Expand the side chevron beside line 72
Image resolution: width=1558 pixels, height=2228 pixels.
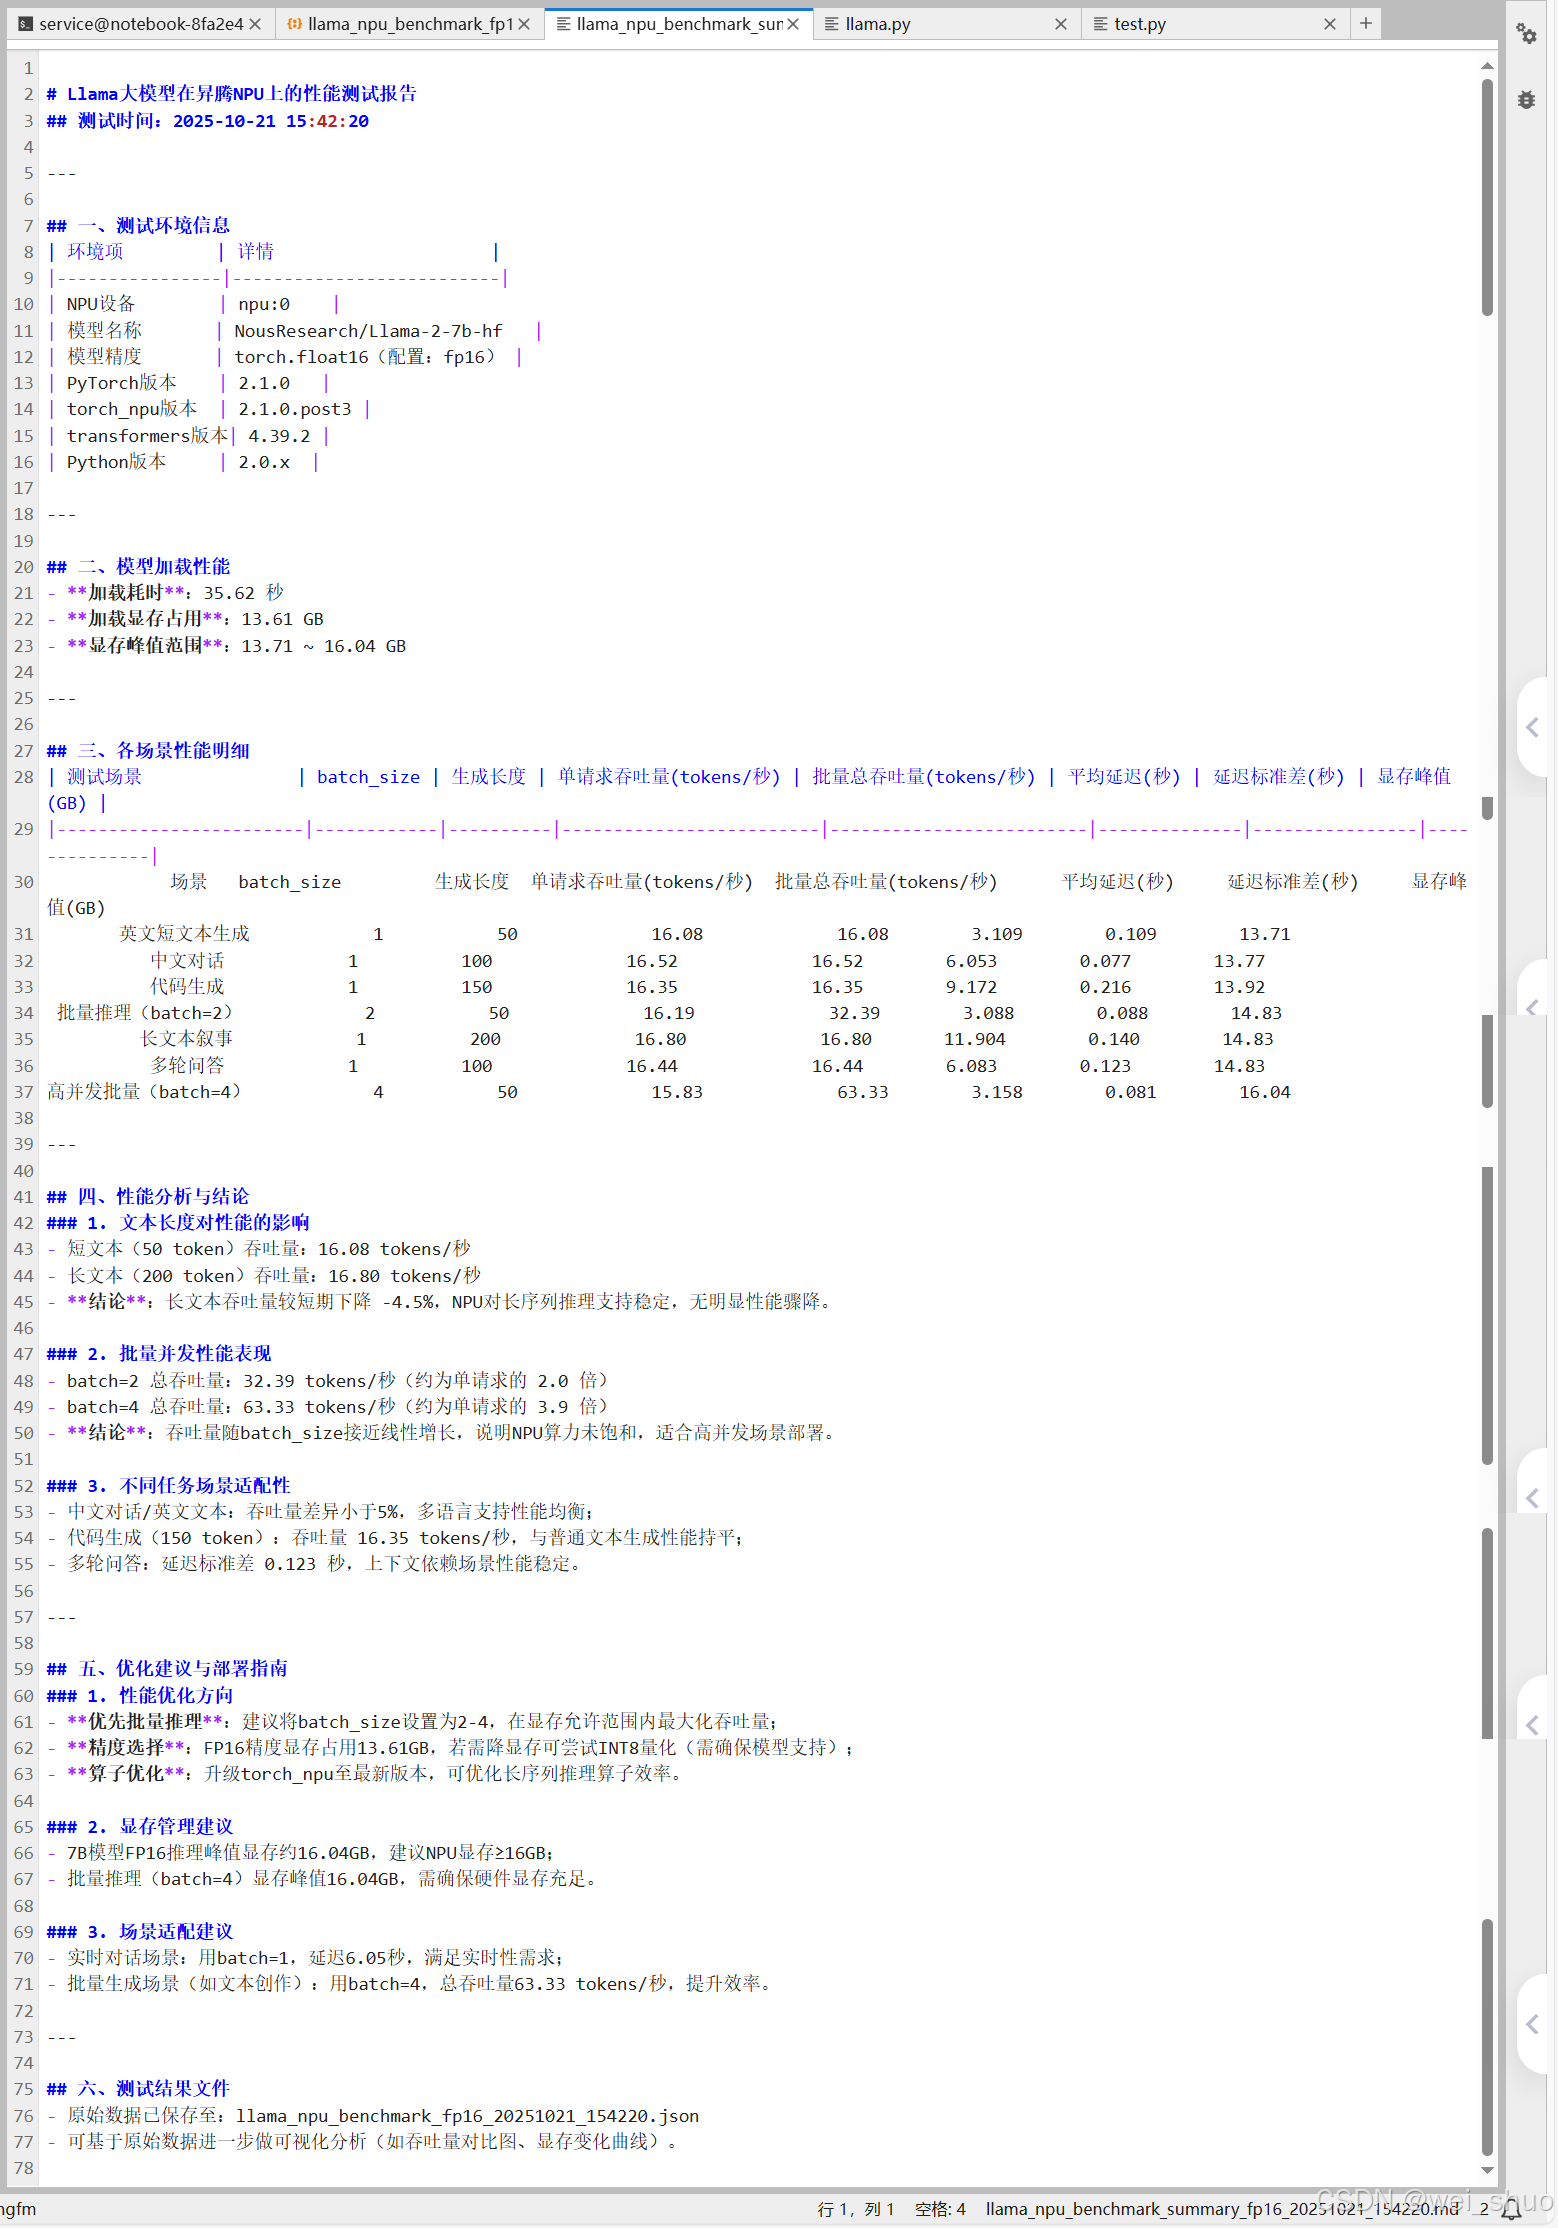(1532, 2024)
